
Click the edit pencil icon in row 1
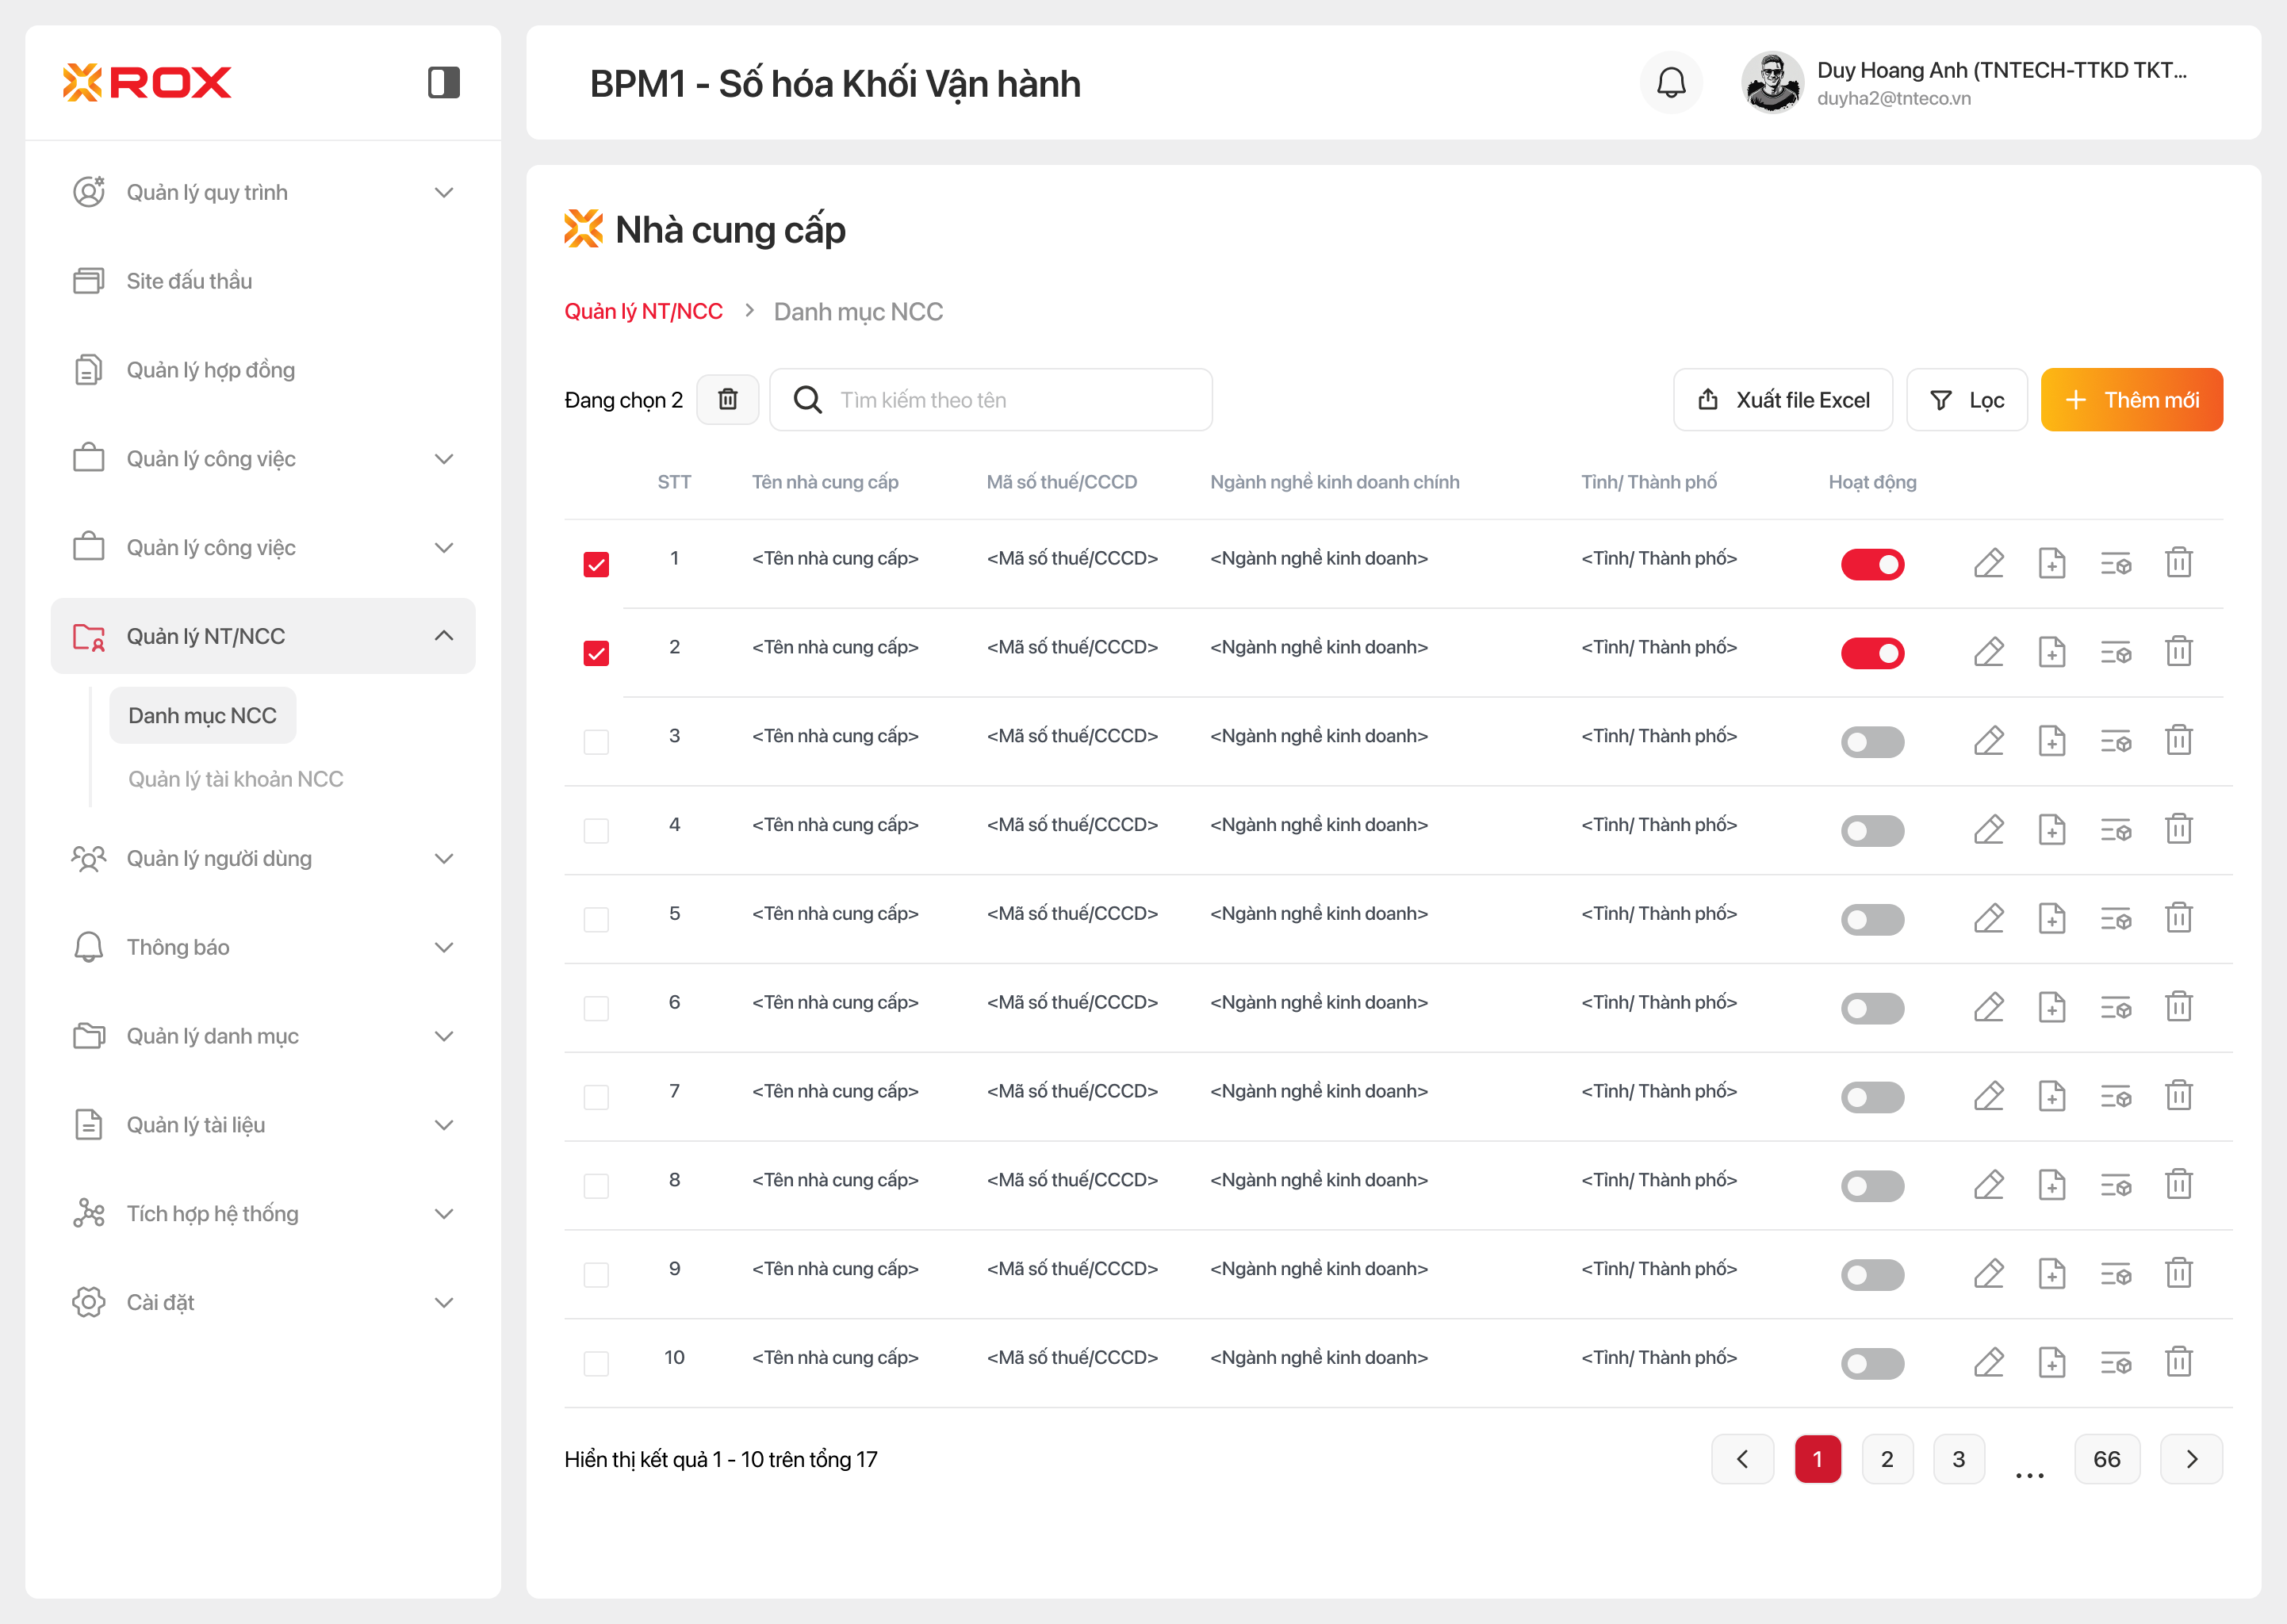point(1988,563)
